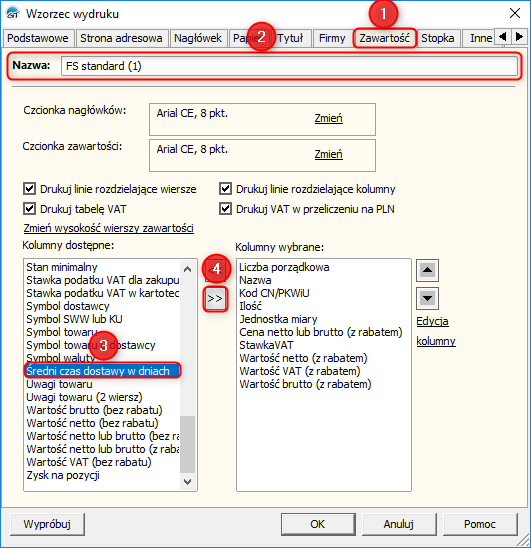Viewport: 531px width, 548px height.
Task: Select Ilość in chosen columns
Action: point(250,306)
